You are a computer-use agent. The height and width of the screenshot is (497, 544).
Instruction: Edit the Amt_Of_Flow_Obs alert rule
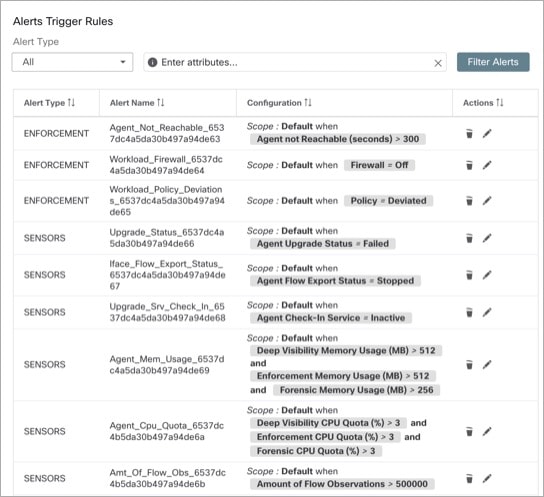coord(487,478)
